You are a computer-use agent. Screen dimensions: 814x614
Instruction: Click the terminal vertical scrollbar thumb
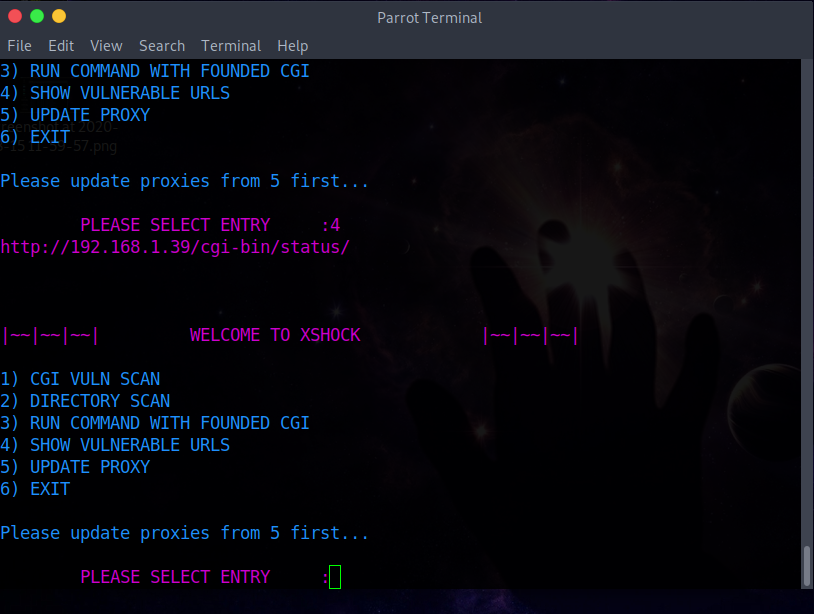(807, 566)
